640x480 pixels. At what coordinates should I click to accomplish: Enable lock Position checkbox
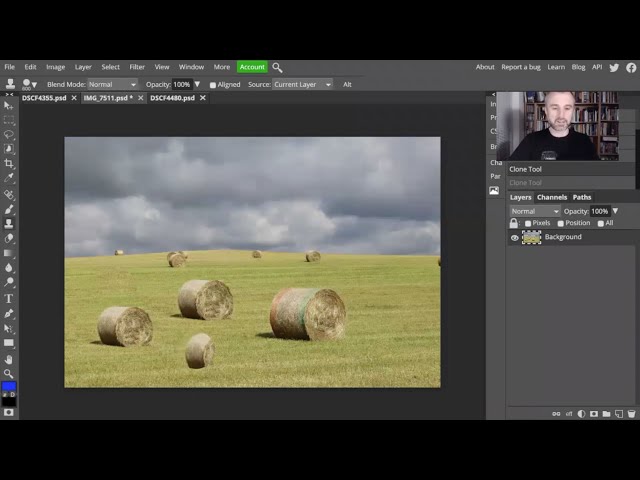[x=560, y=223]
